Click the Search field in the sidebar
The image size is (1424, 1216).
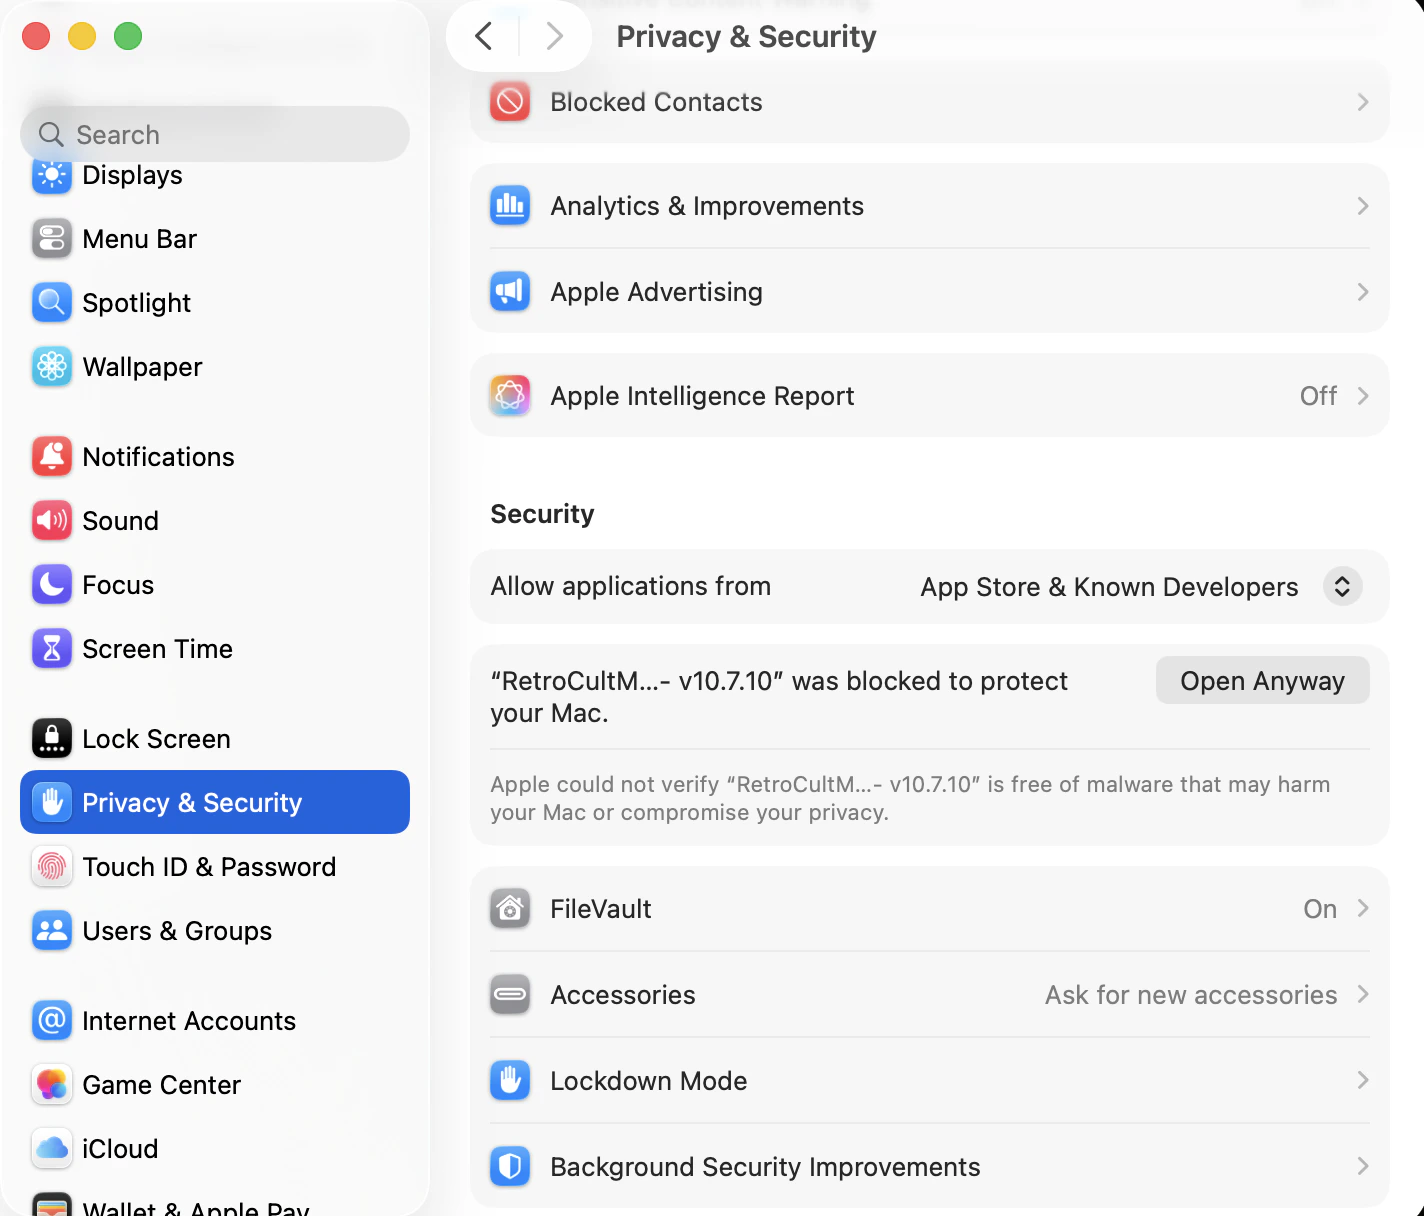click(x=215, y=134)
